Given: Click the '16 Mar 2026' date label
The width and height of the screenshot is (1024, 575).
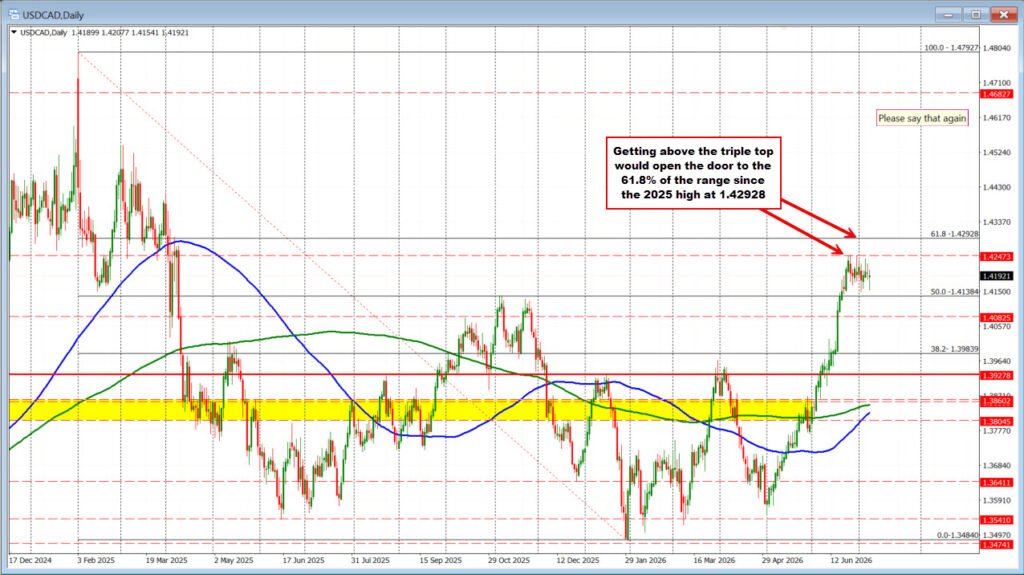Looking at the screenshot, I should click(714, 561).
